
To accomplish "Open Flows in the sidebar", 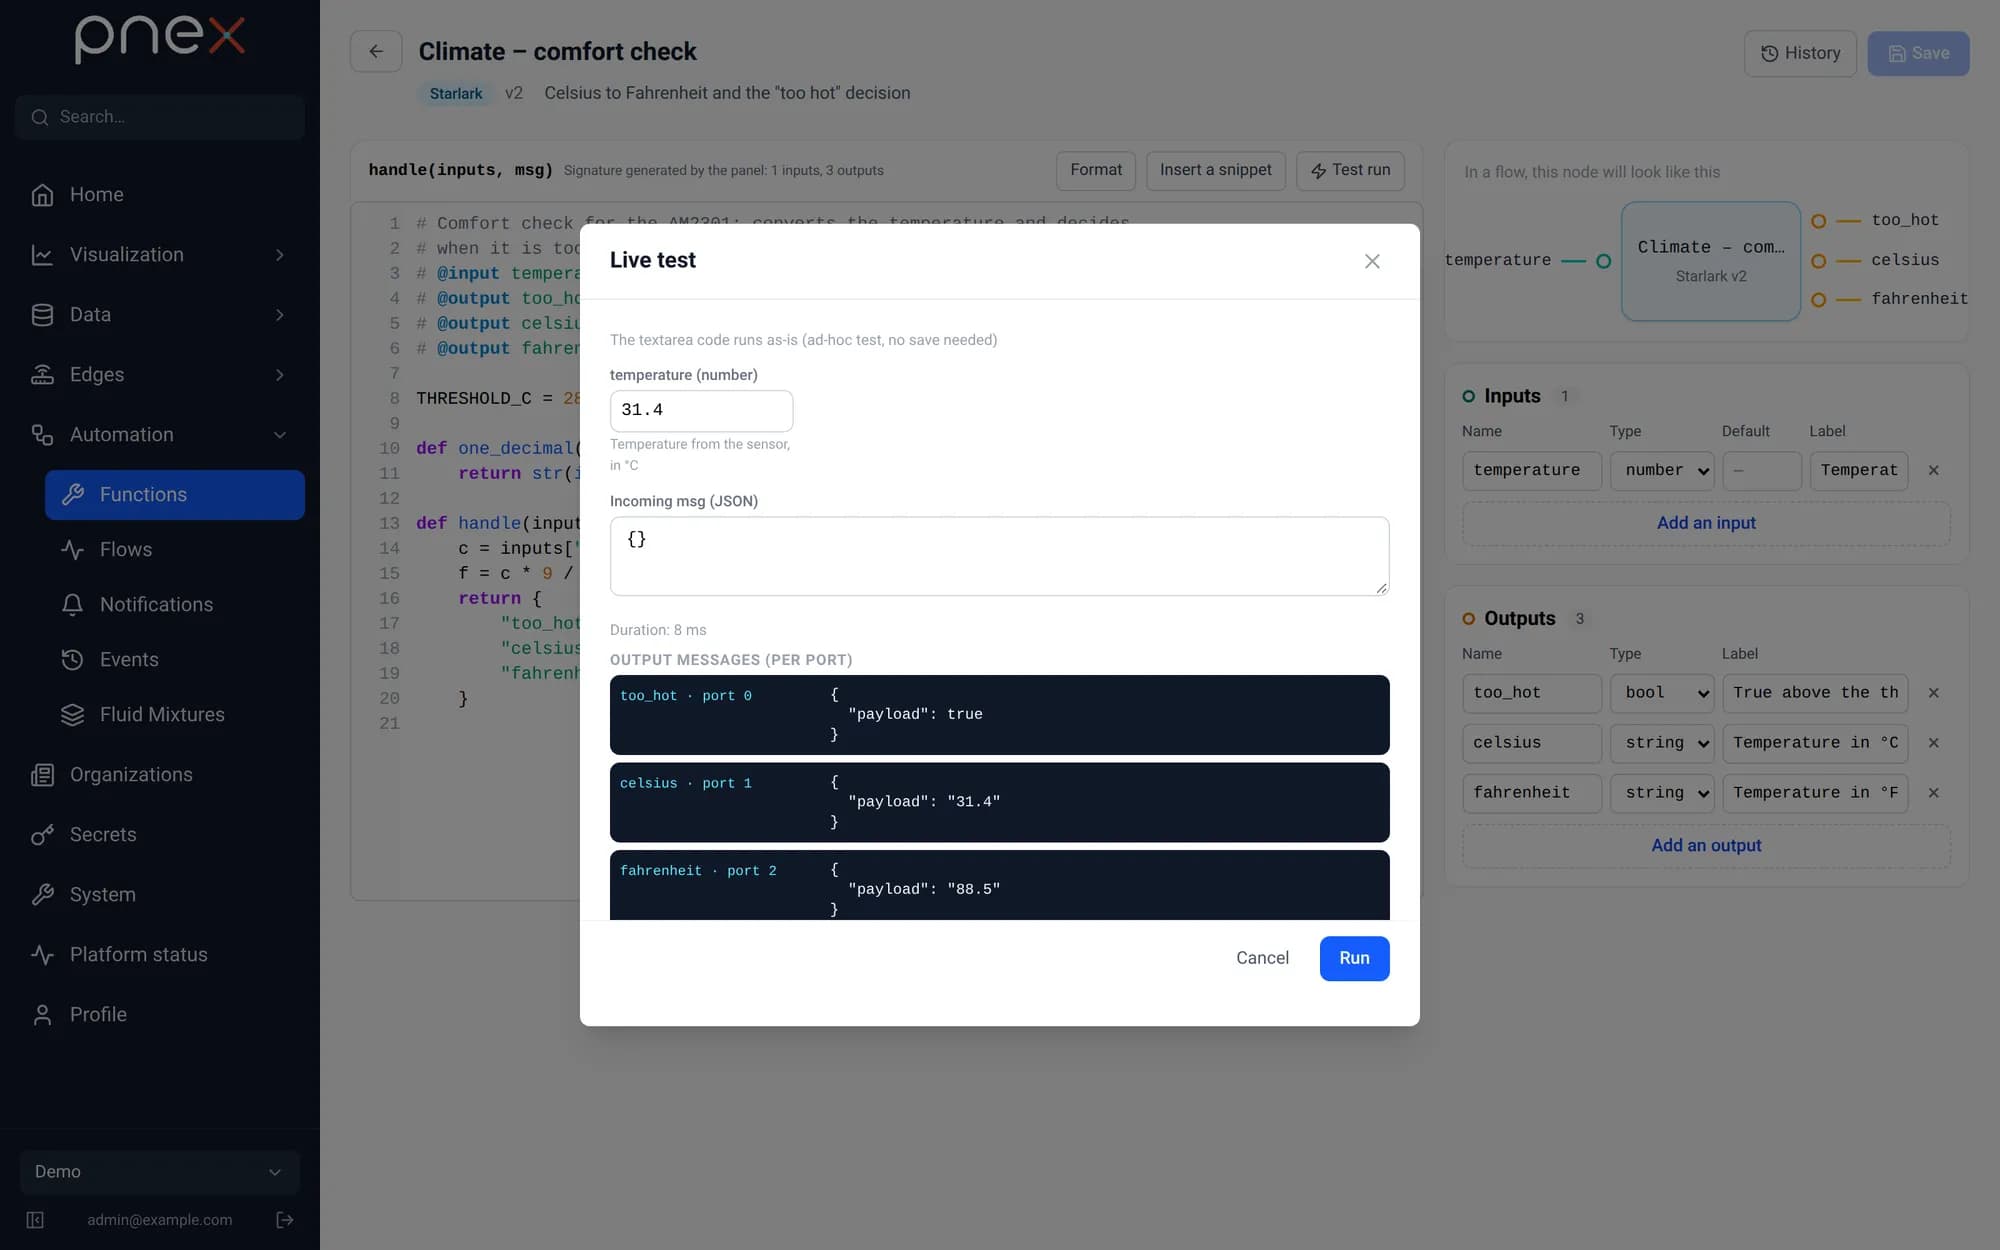I will coord(175,549).
